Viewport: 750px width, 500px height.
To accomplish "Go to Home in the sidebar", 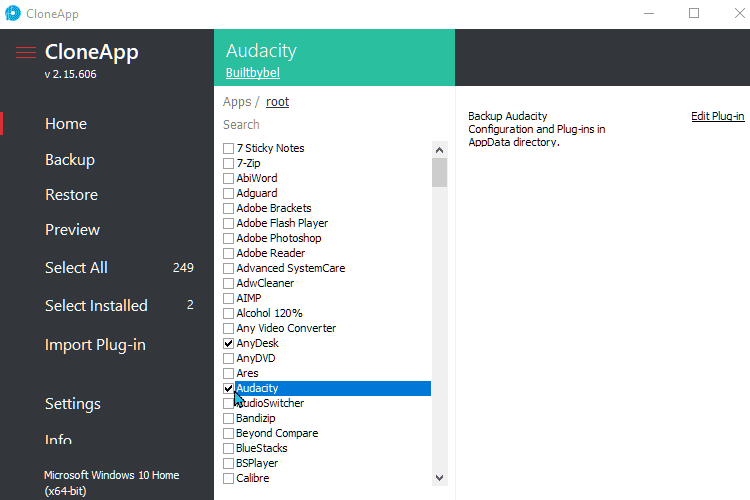I will point(66,124).
